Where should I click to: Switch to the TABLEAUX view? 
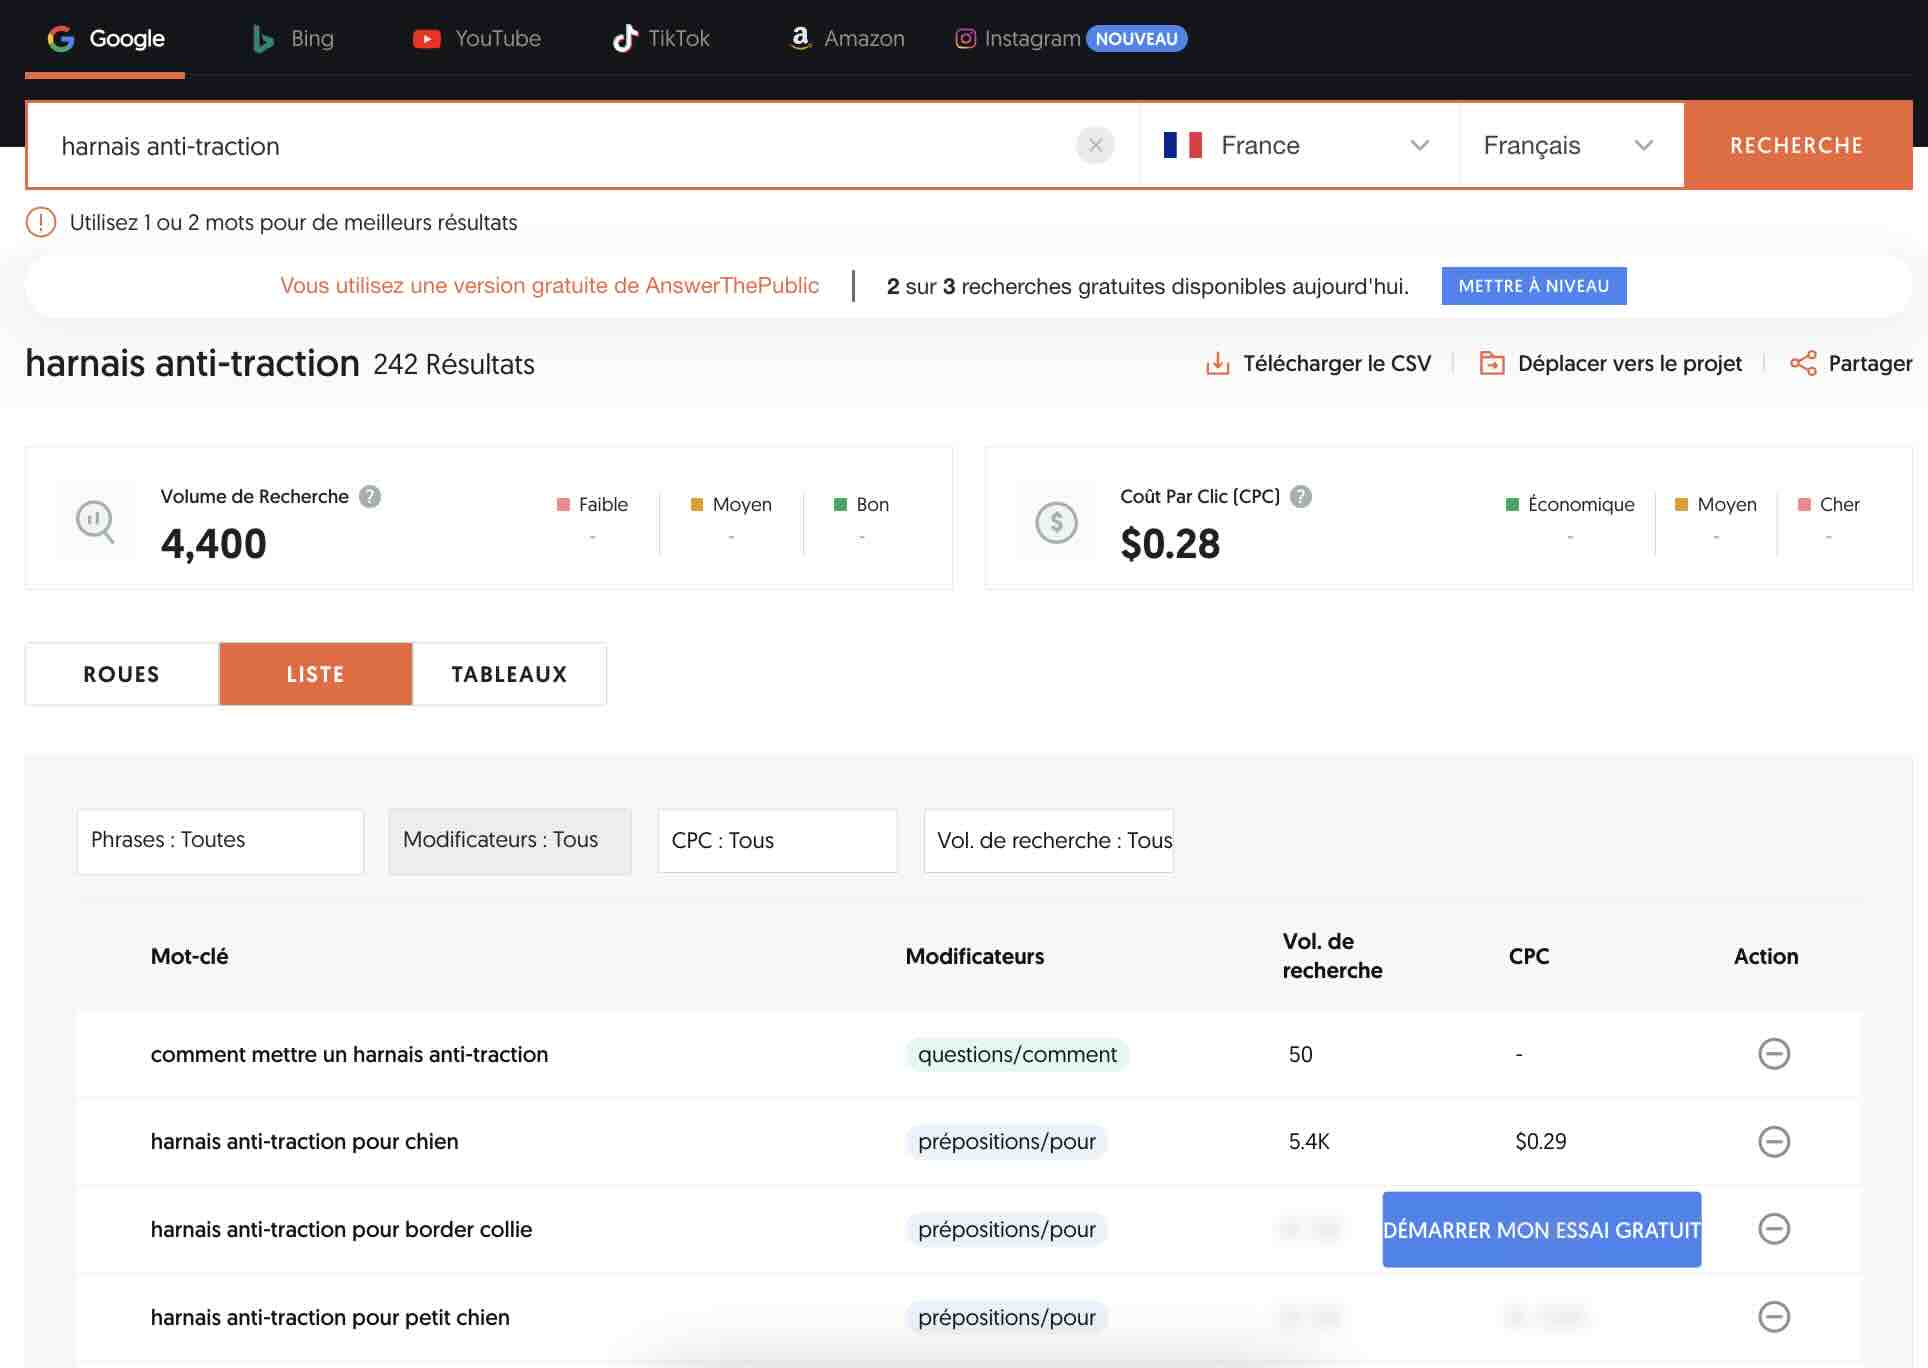(509, 674)
